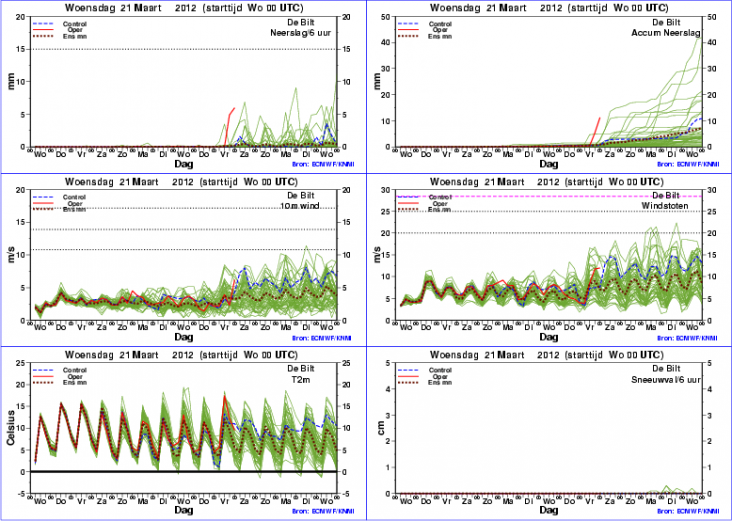Screen dimensions: 732x521
Task: Click 'De Bilt' in the Accum Neerslag chart
Action: pyautogui.click(x=666, y=22)
